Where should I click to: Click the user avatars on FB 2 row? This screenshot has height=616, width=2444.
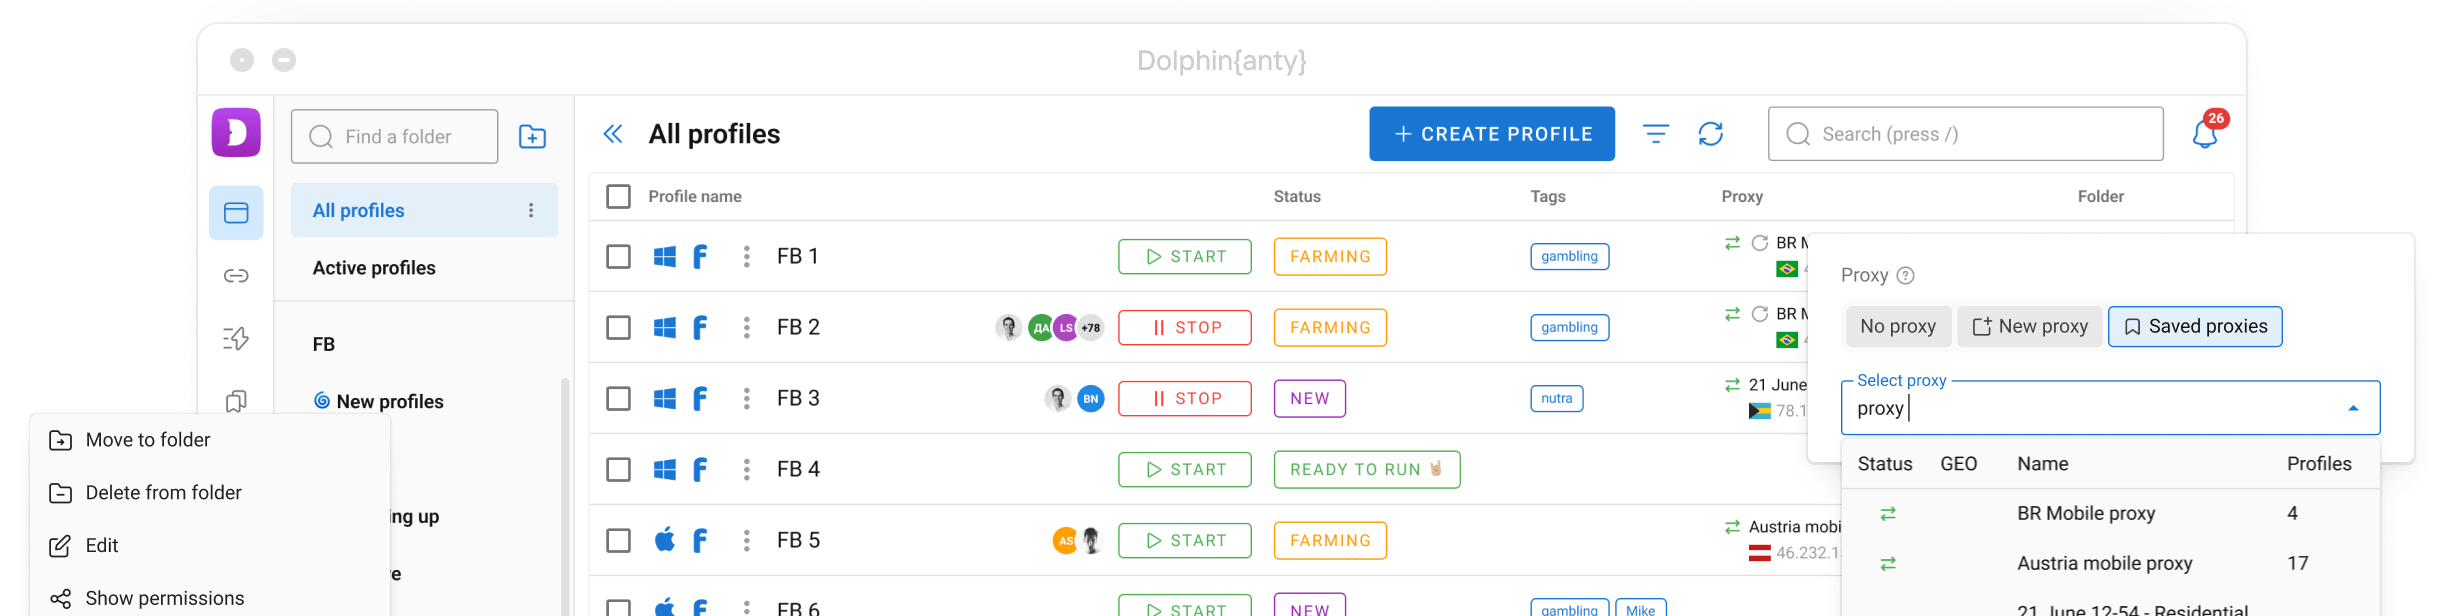(1050, 327)
